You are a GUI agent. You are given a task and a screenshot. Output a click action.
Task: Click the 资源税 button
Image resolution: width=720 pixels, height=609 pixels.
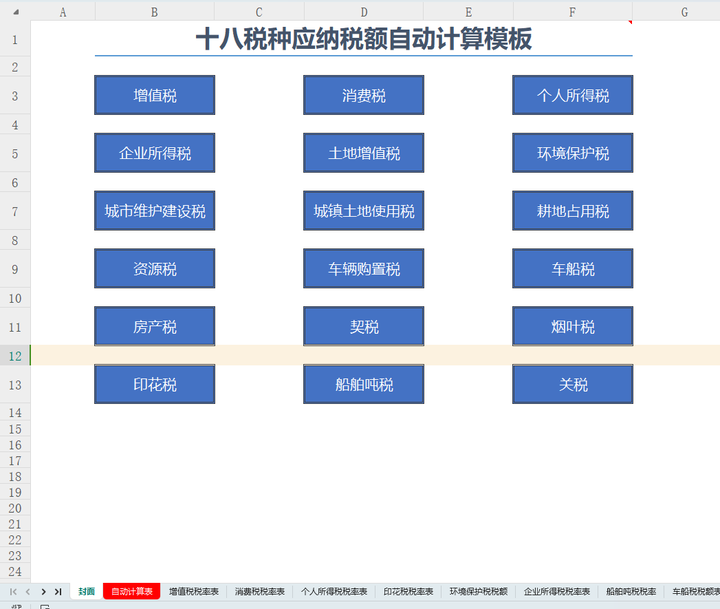(154, 269)
